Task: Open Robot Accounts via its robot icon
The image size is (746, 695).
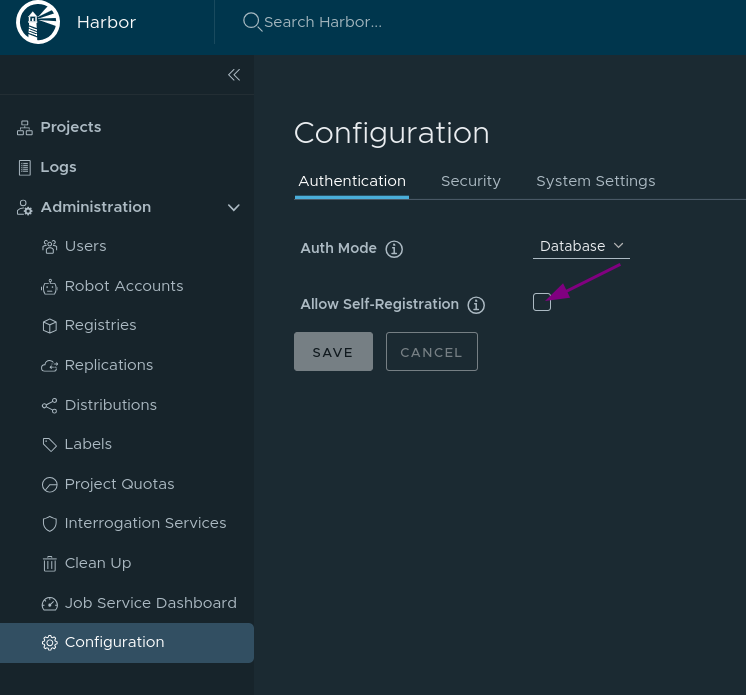Action: tap(49, 287)
